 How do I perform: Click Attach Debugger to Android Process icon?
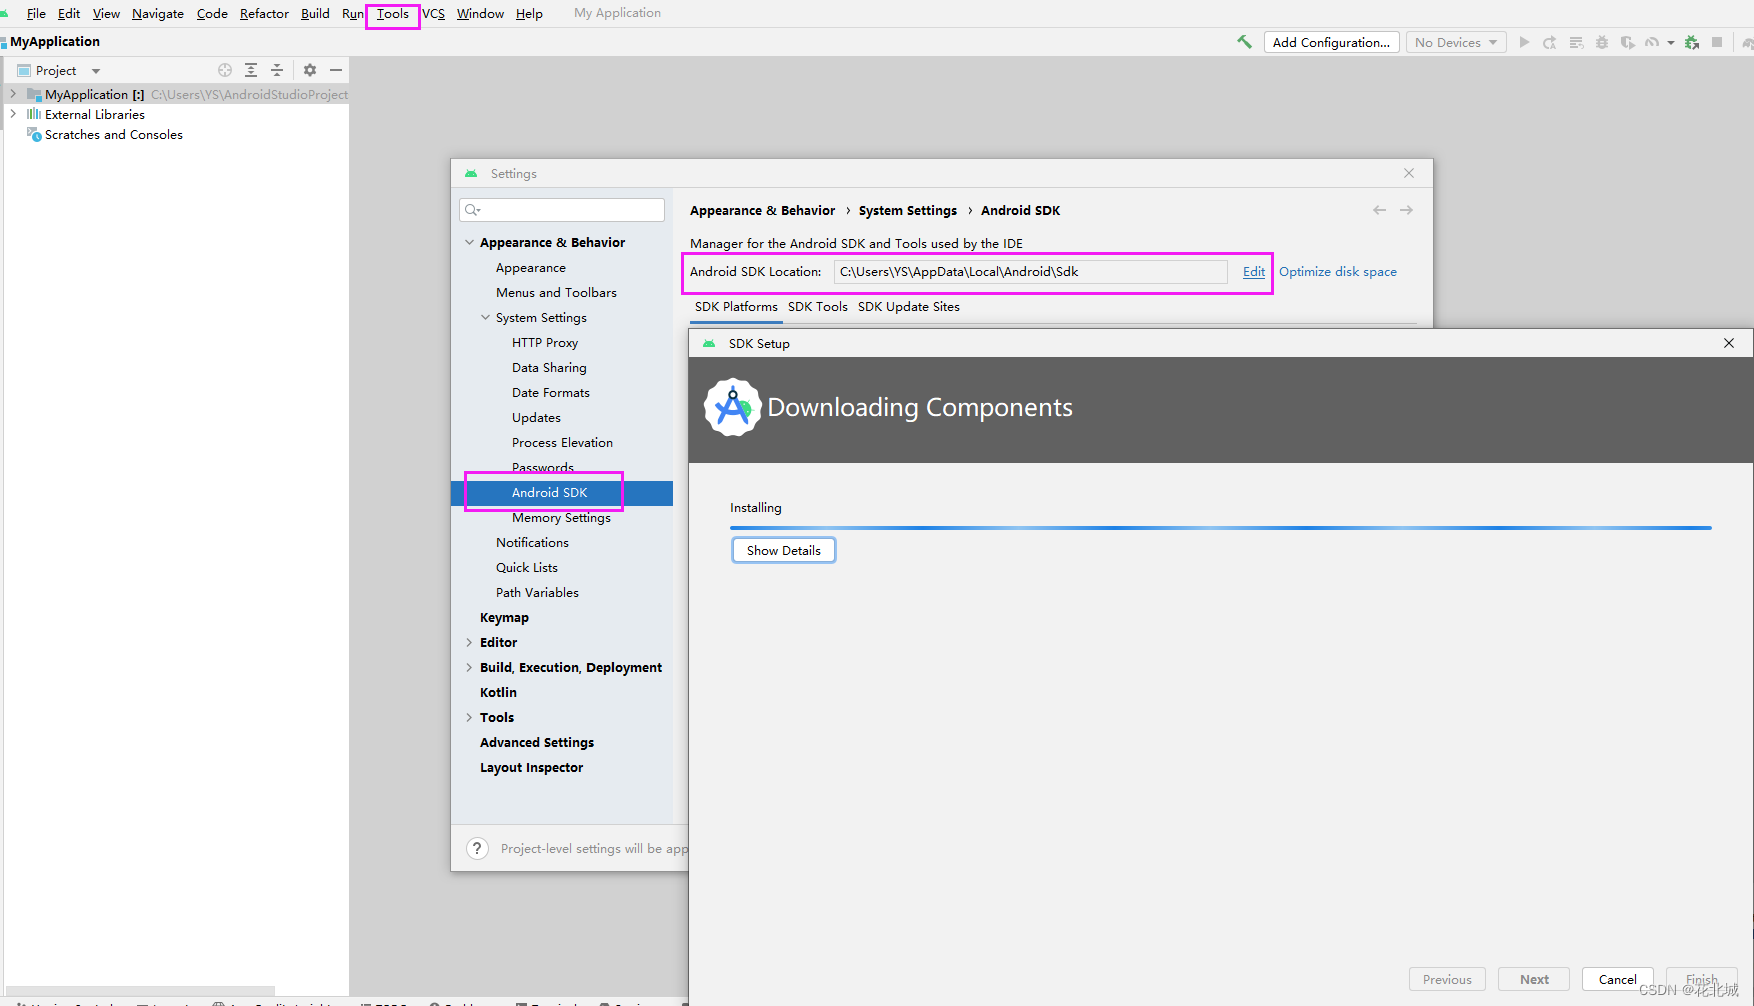[1692, 42]
